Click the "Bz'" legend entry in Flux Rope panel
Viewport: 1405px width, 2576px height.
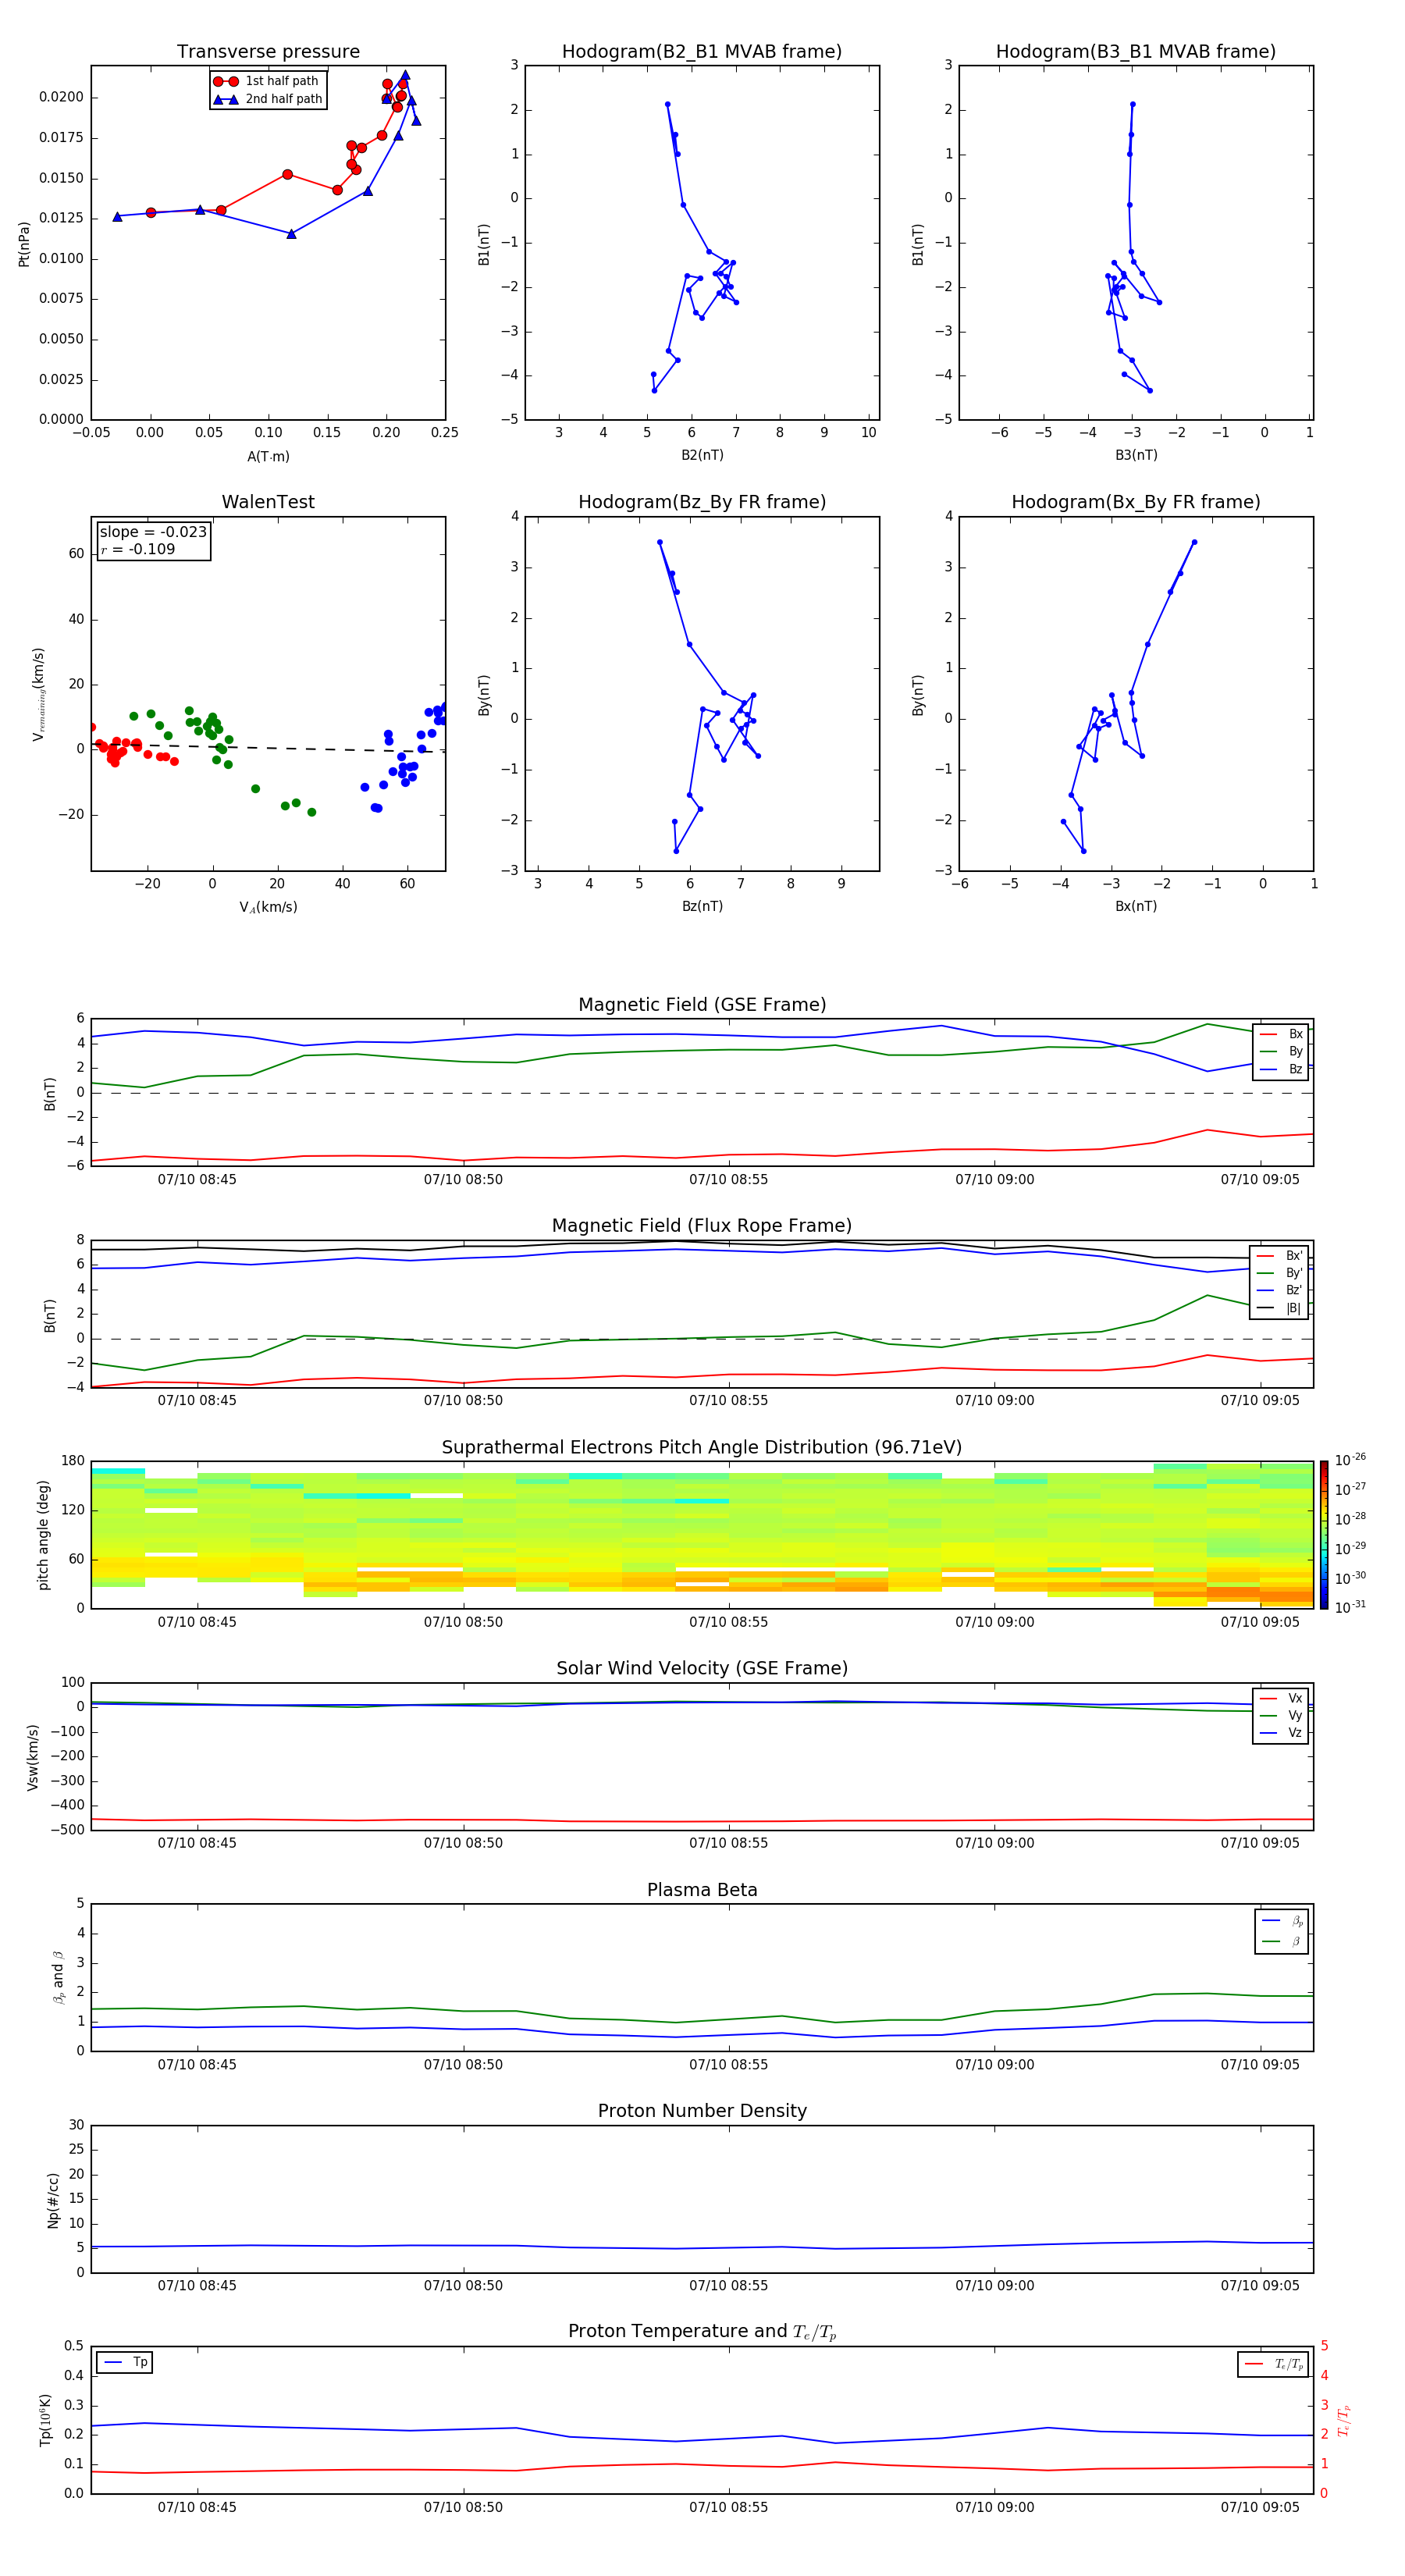(1280, 1290)
